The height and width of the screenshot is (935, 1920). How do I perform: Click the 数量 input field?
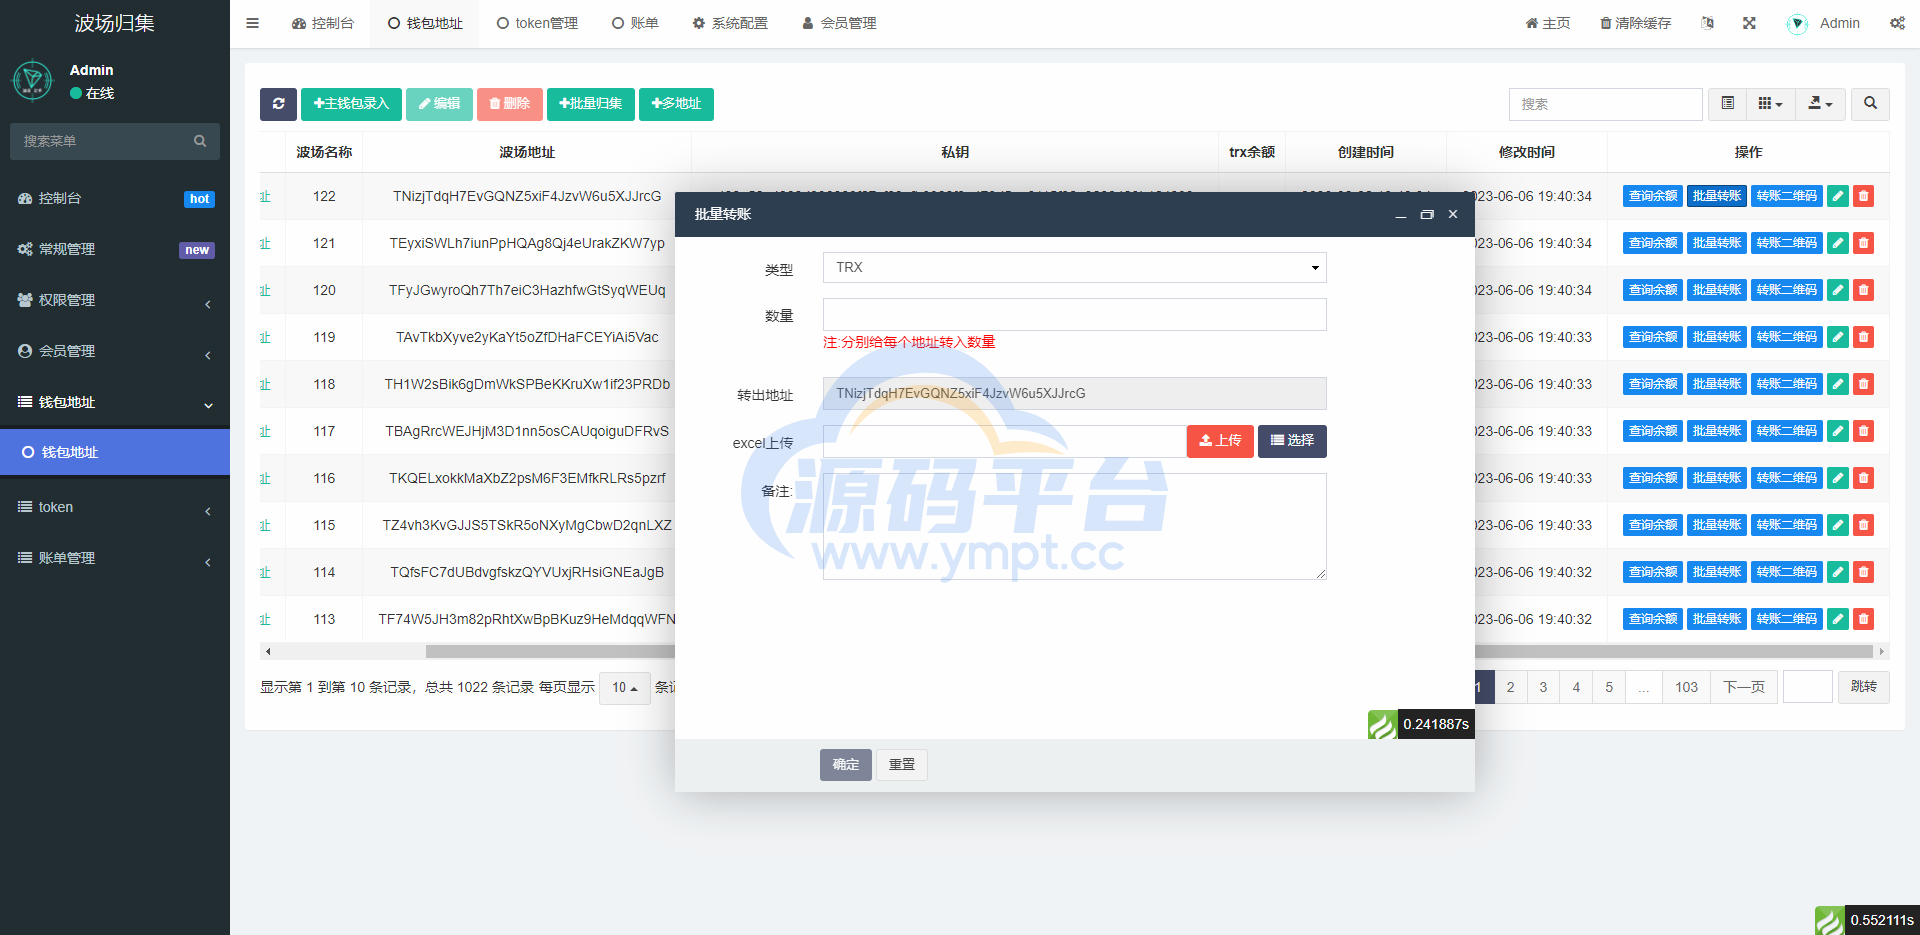(1075, 315)
